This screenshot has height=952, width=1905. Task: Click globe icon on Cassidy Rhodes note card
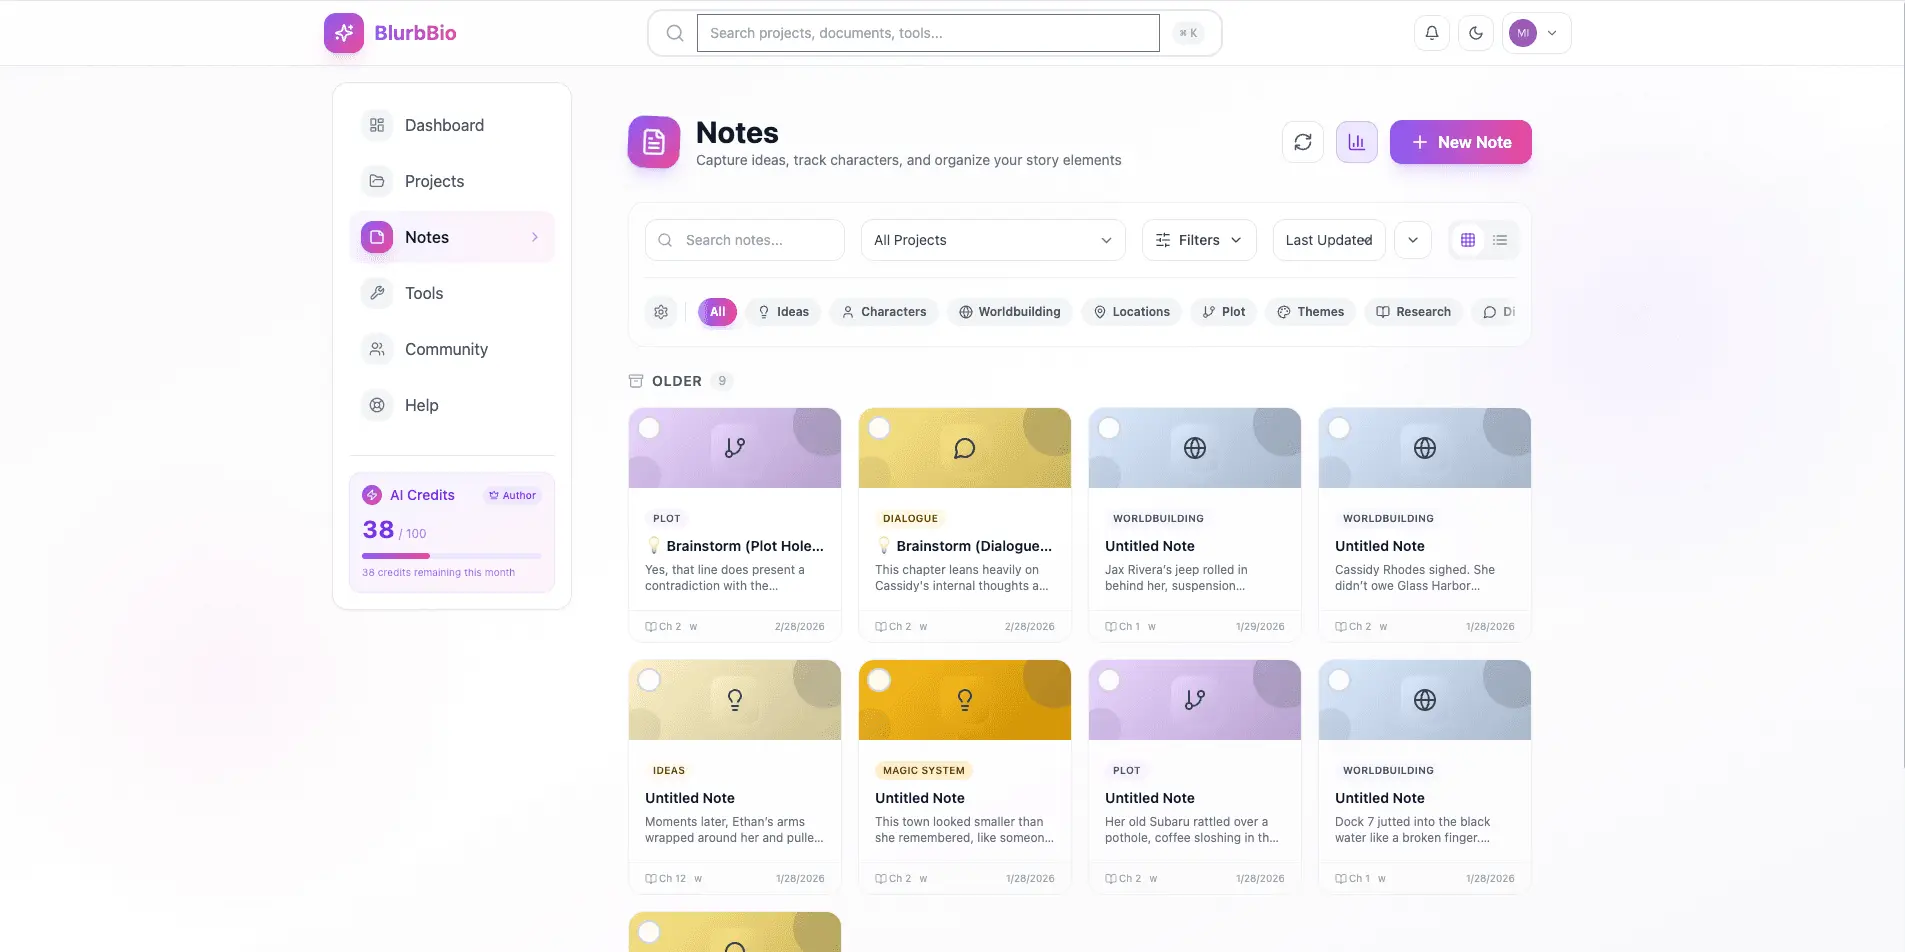[x=1425, y=448]
